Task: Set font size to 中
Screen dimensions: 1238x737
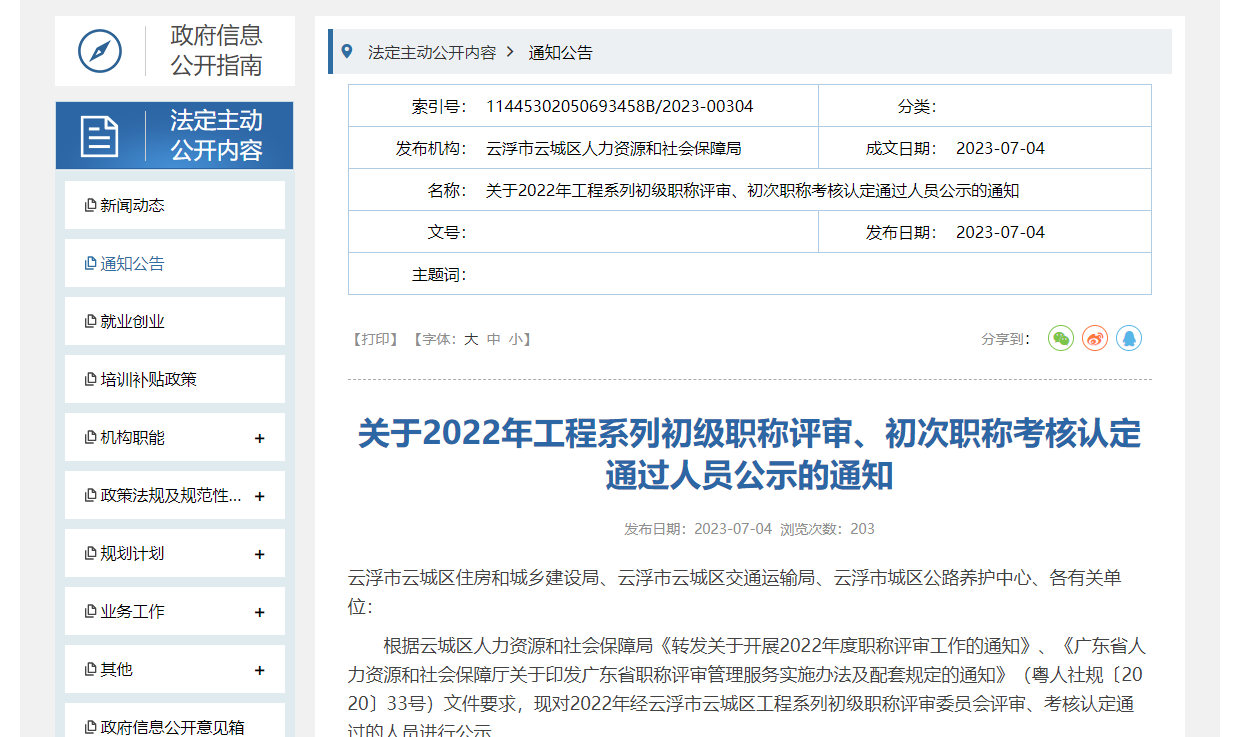Action: click(x=493, y=339)
